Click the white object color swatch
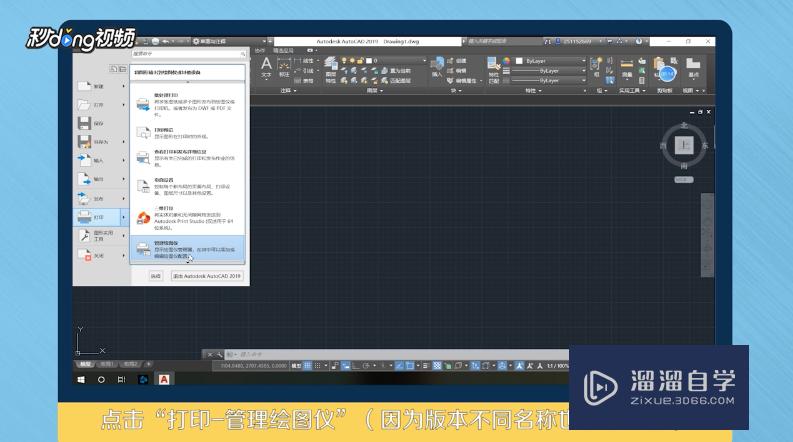The height and width of the screenshot is (442, 793). [x=518, y=61]
